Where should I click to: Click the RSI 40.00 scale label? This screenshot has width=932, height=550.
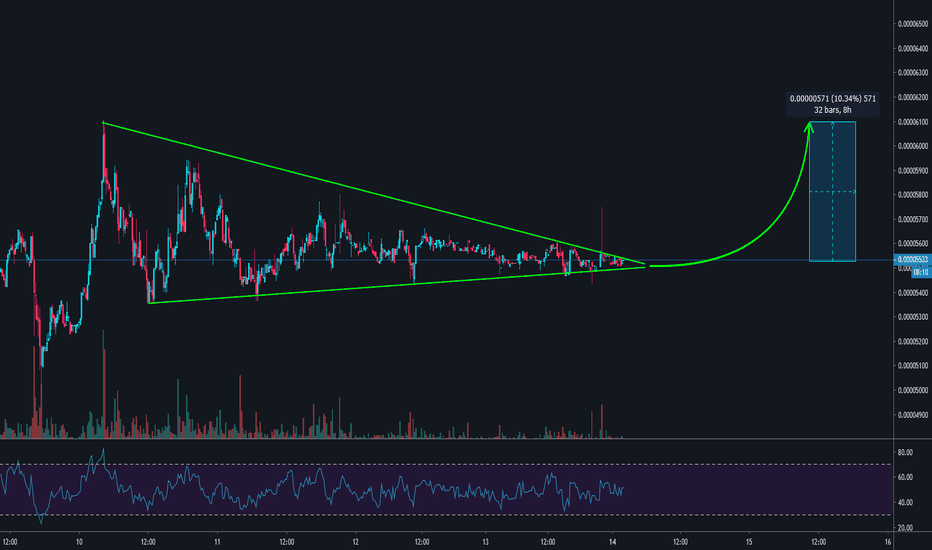point(905,502)
